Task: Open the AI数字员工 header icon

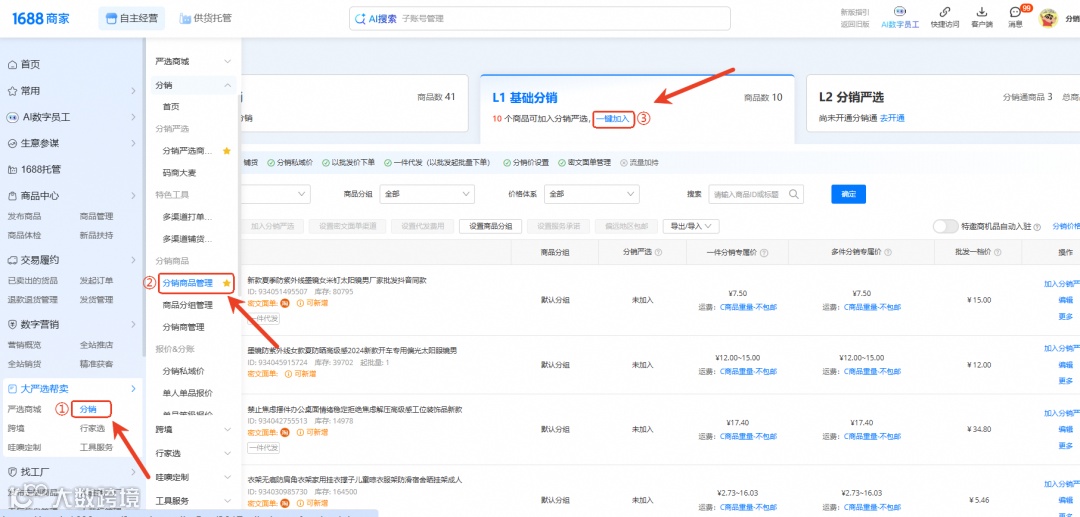Action: click(x=900, y=12)
